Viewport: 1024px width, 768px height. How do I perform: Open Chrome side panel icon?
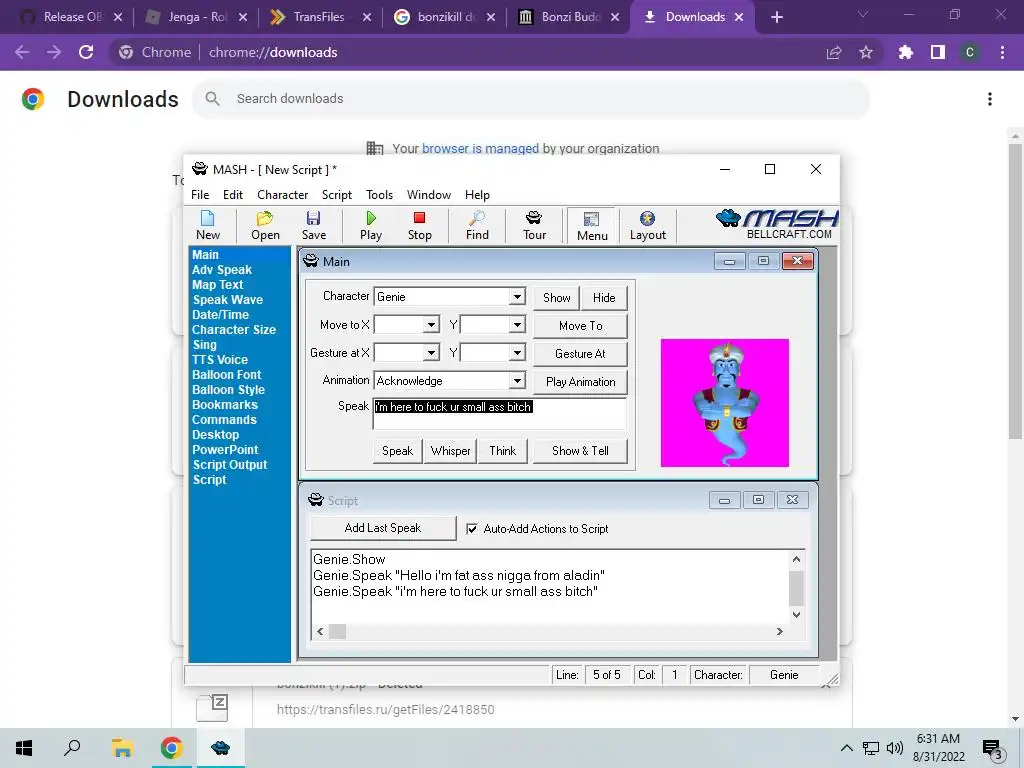point(938,52)
